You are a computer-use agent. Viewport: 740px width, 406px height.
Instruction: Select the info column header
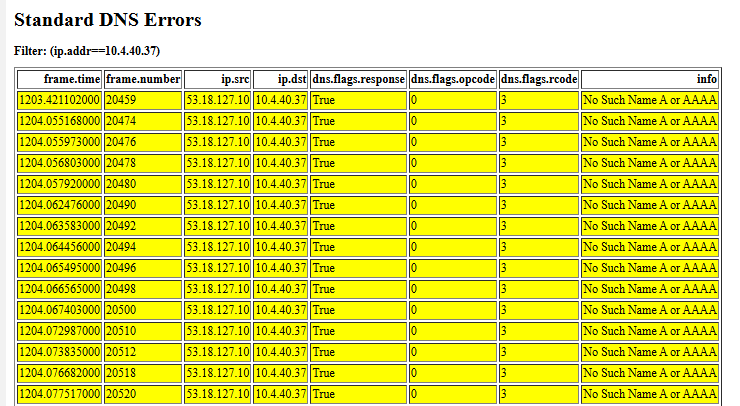[x=649, y=78]
